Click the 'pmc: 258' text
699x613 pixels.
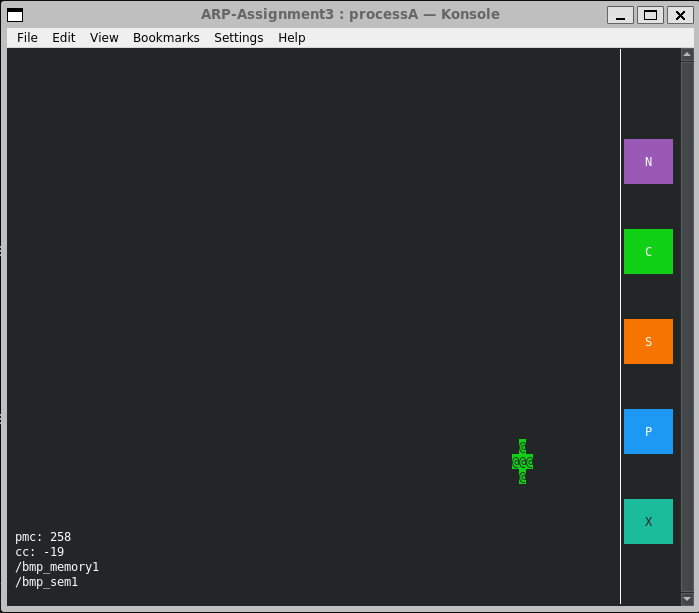(x=43, y=537)
